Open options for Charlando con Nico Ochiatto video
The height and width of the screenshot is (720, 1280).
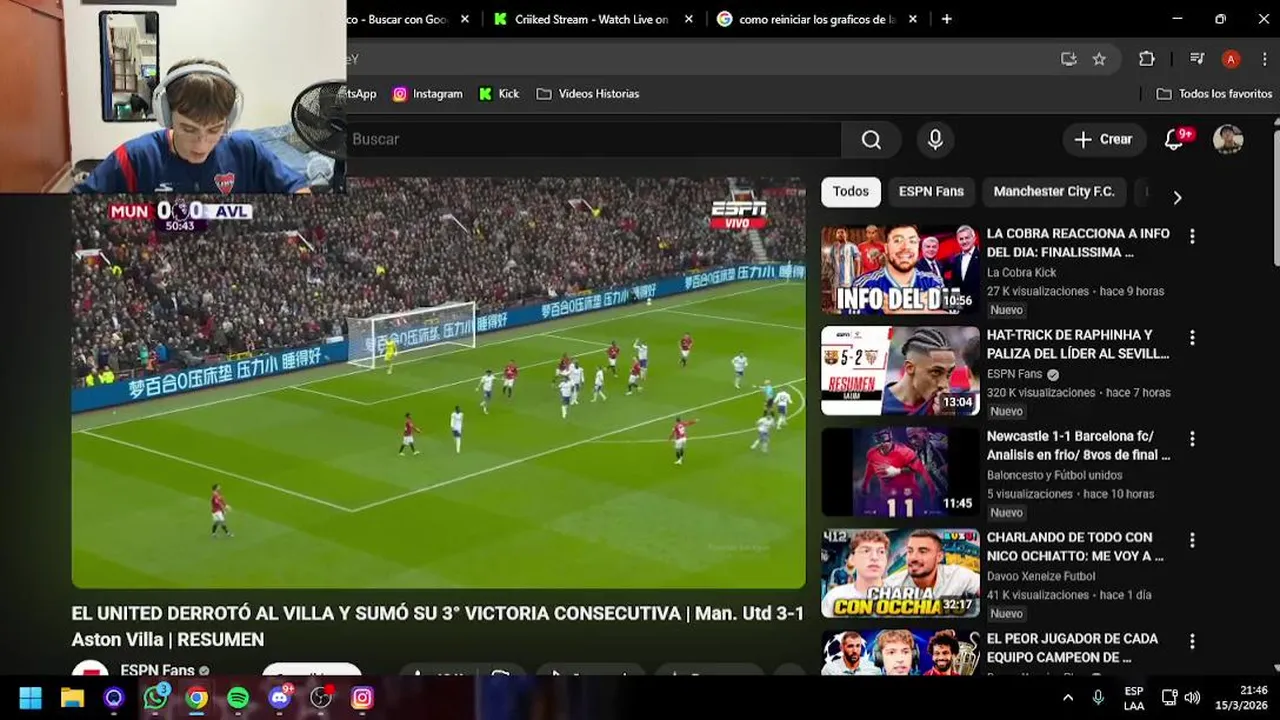(1192, 539)
